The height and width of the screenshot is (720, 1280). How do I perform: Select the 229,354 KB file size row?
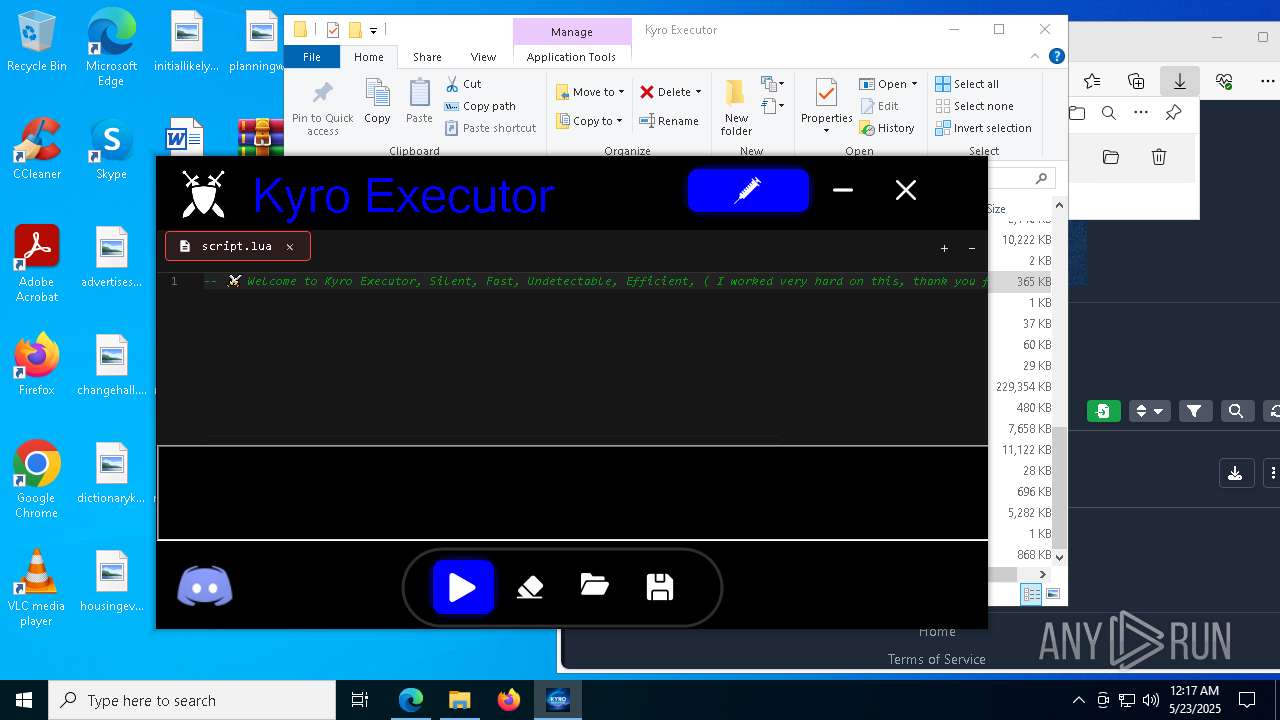click(x=1023, y=387)
